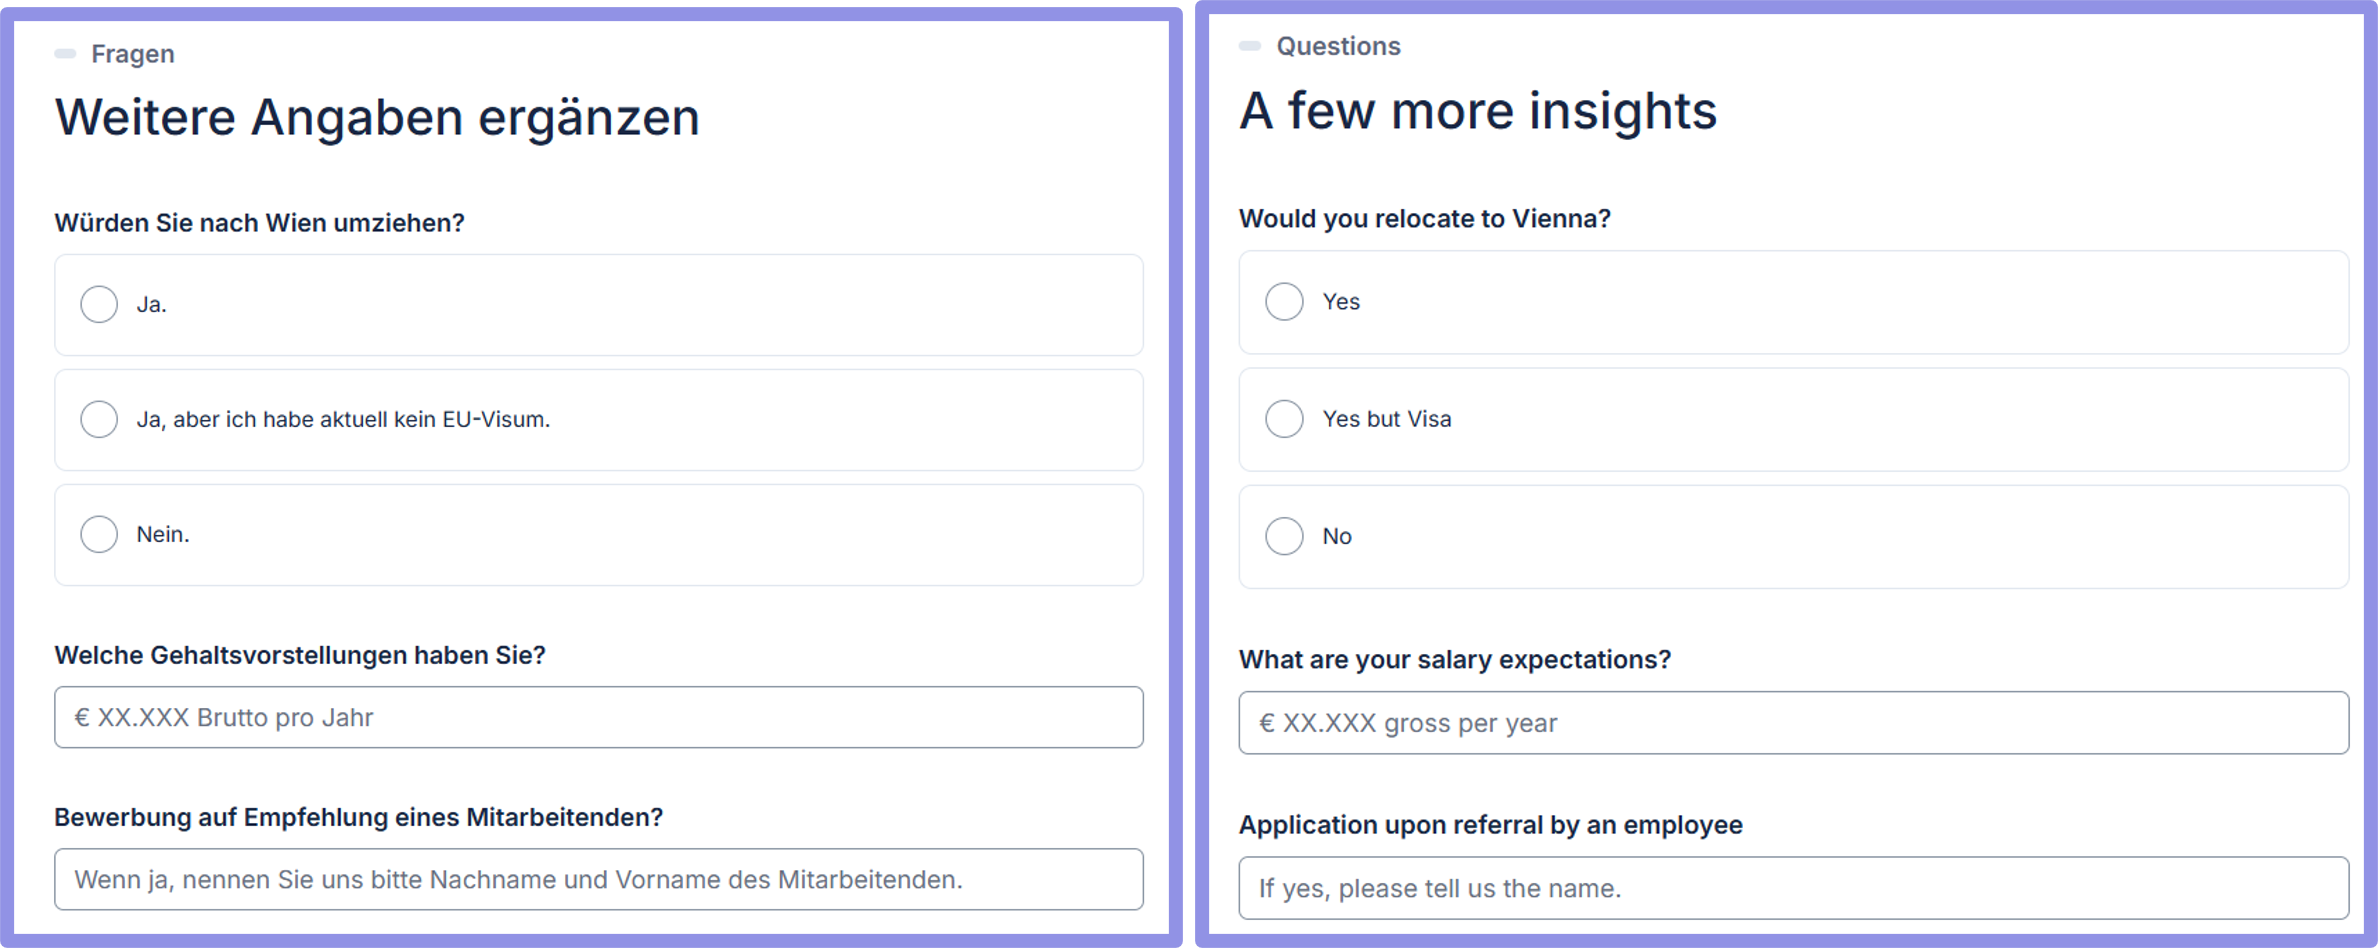The width and height of the screenshot is (2378, 948).
Task: Choose "Ja, aber ich habe aktuell kein EU-Visum" option
Action: click(x=99, y=419)
